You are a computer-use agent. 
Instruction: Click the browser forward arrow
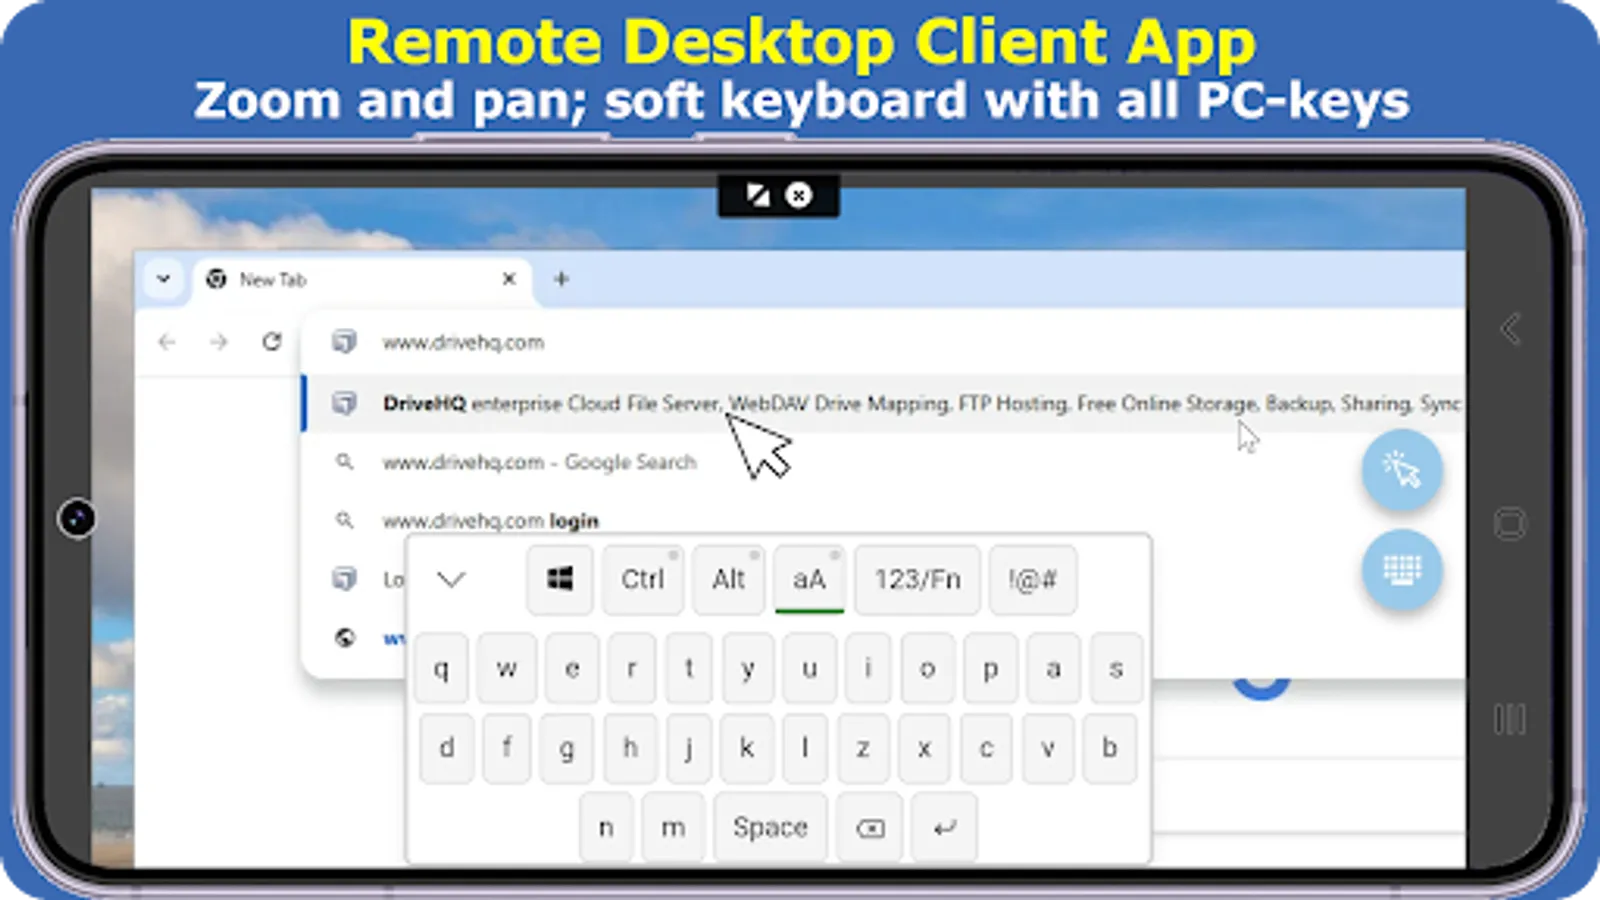pyautogui.click(x=219, y=342)
